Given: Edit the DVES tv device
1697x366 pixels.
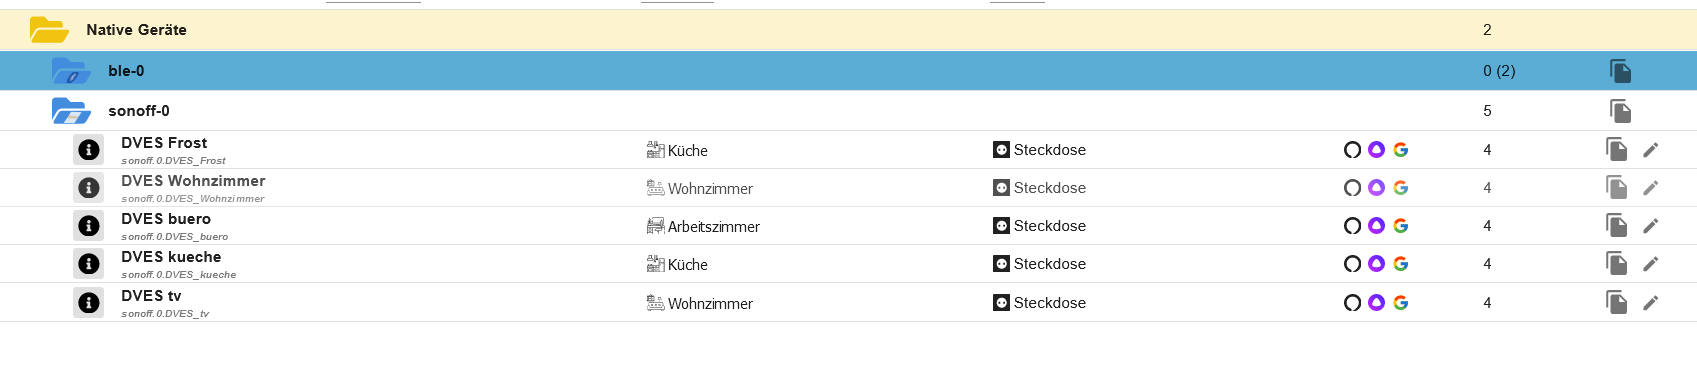Looking at the screenshot, I should (x=1650, y=303).
